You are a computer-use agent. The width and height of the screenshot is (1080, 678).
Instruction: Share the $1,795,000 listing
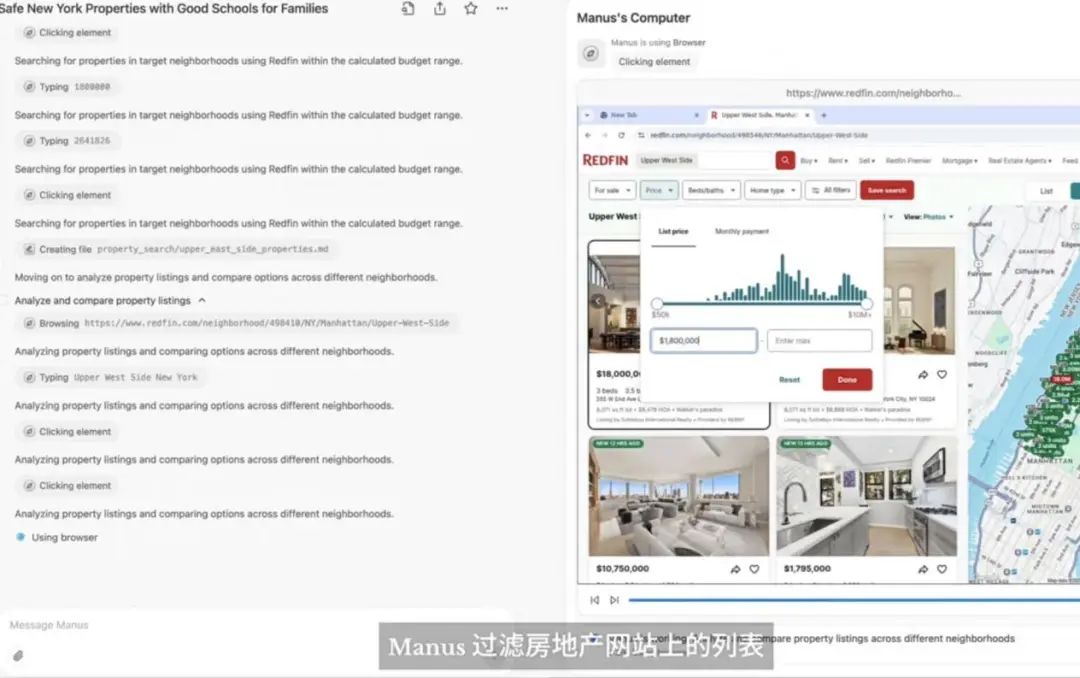tap(923, 569)
